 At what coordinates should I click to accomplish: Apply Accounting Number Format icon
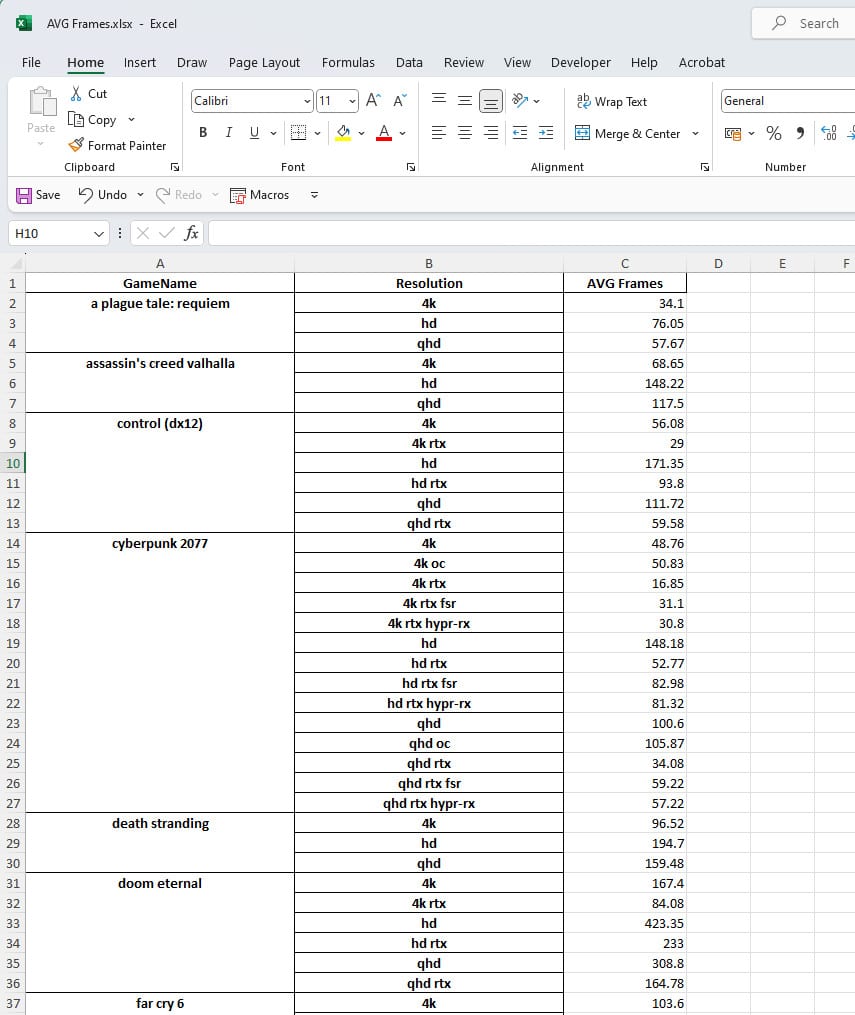(733, 133)
